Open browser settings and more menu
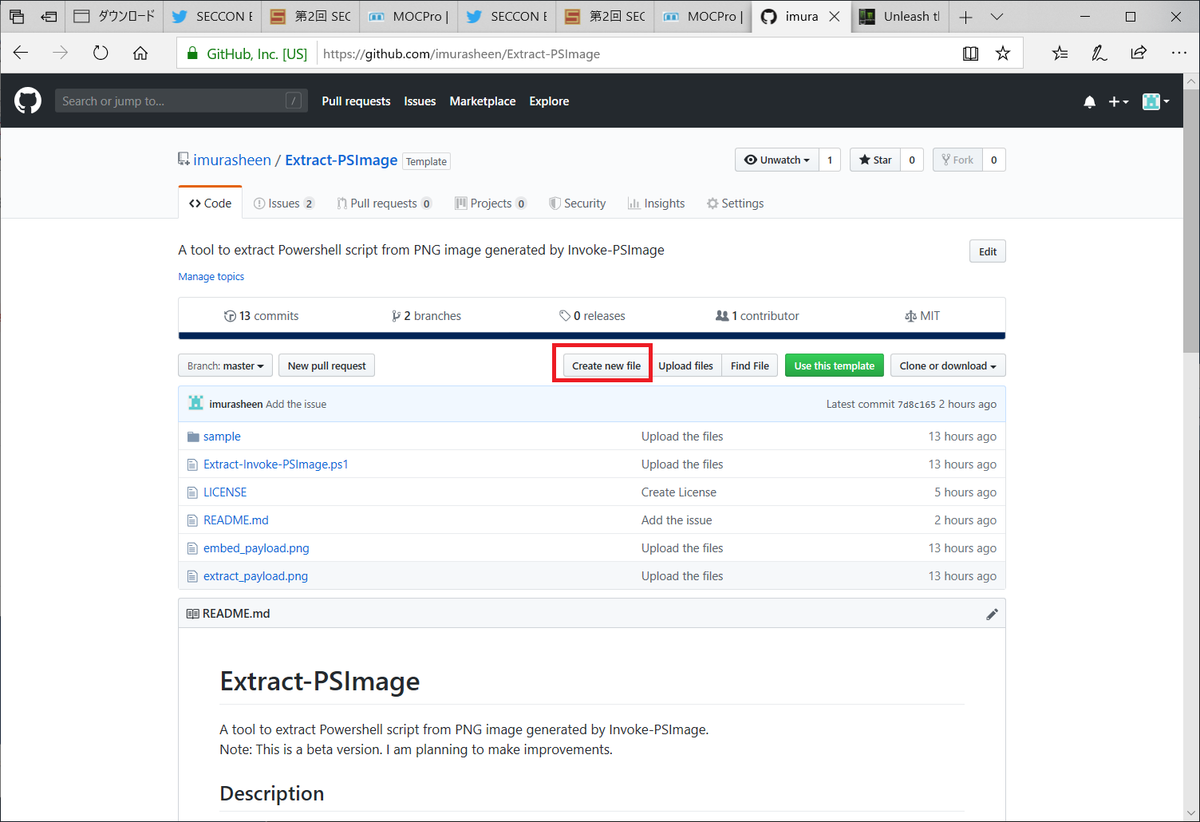This screenshot has height=822, width=1200. click(x=1177, y=54)
